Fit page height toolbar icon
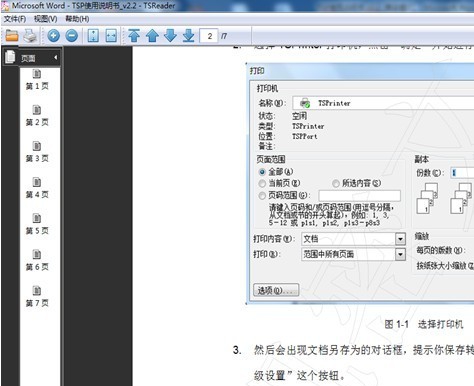The width and height of the screenshot is (474, 386). [93, 35]
